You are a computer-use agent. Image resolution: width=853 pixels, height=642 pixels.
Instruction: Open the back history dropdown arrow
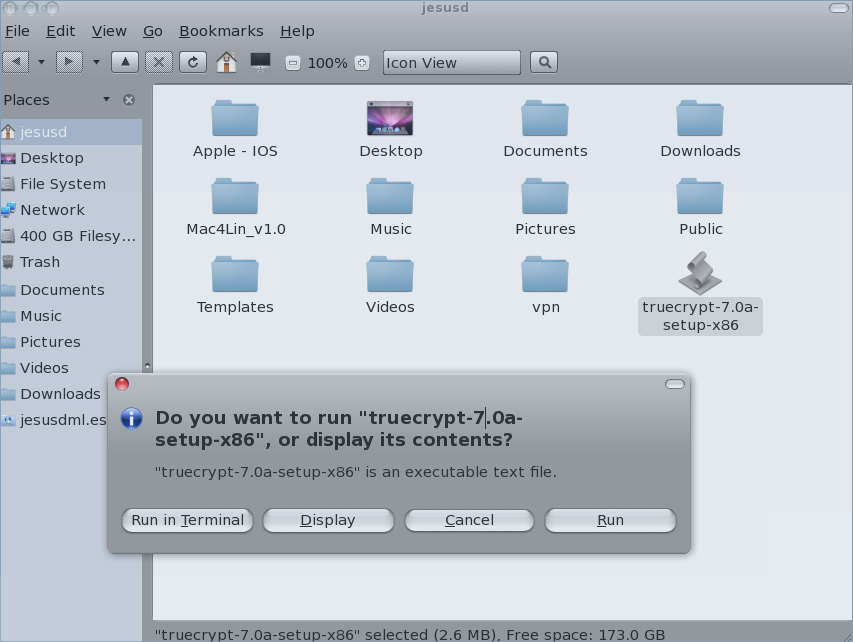(41, 62)
